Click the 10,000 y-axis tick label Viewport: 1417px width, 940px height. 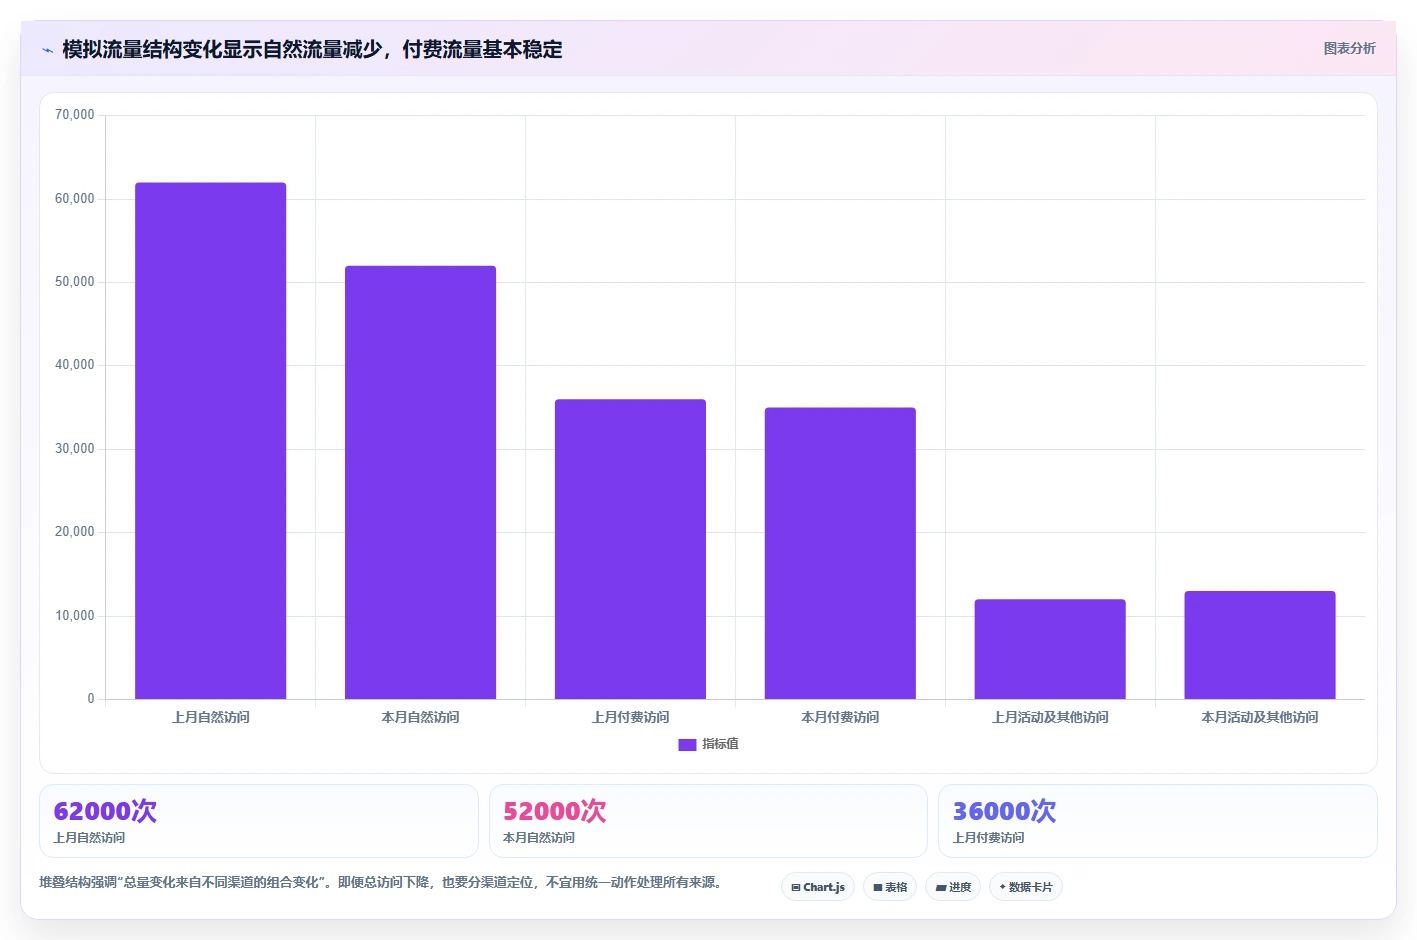[x=75, y=616]
